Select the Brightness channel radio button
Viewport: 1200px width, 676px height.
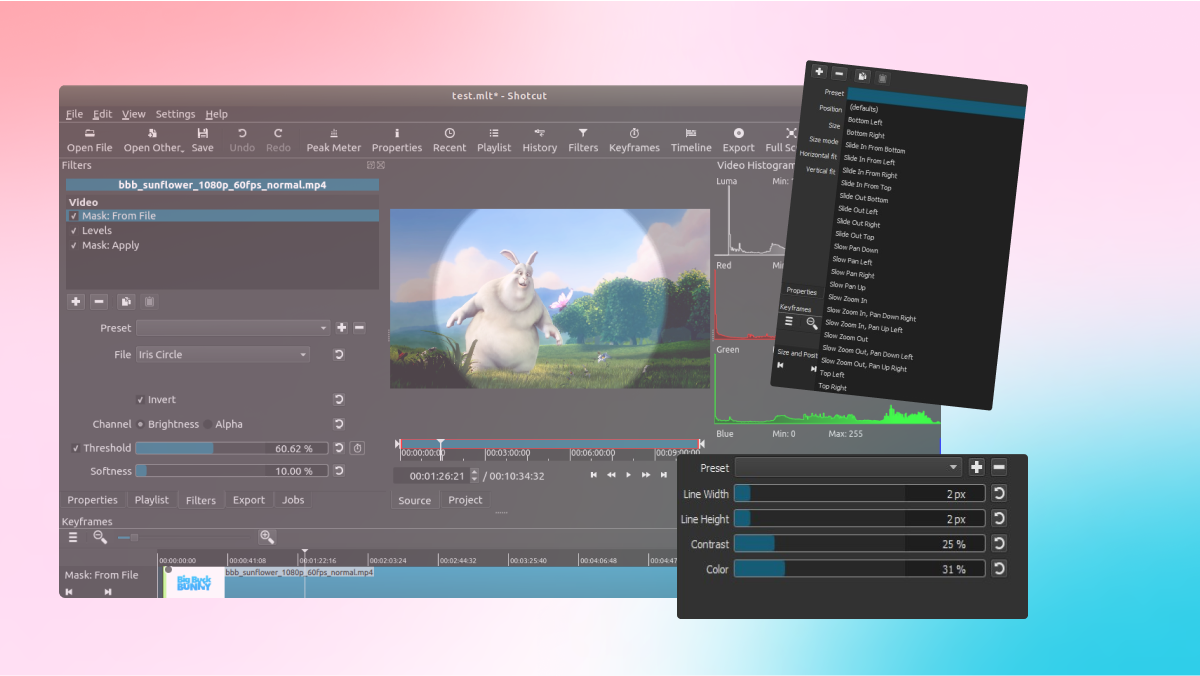[140, 424]
